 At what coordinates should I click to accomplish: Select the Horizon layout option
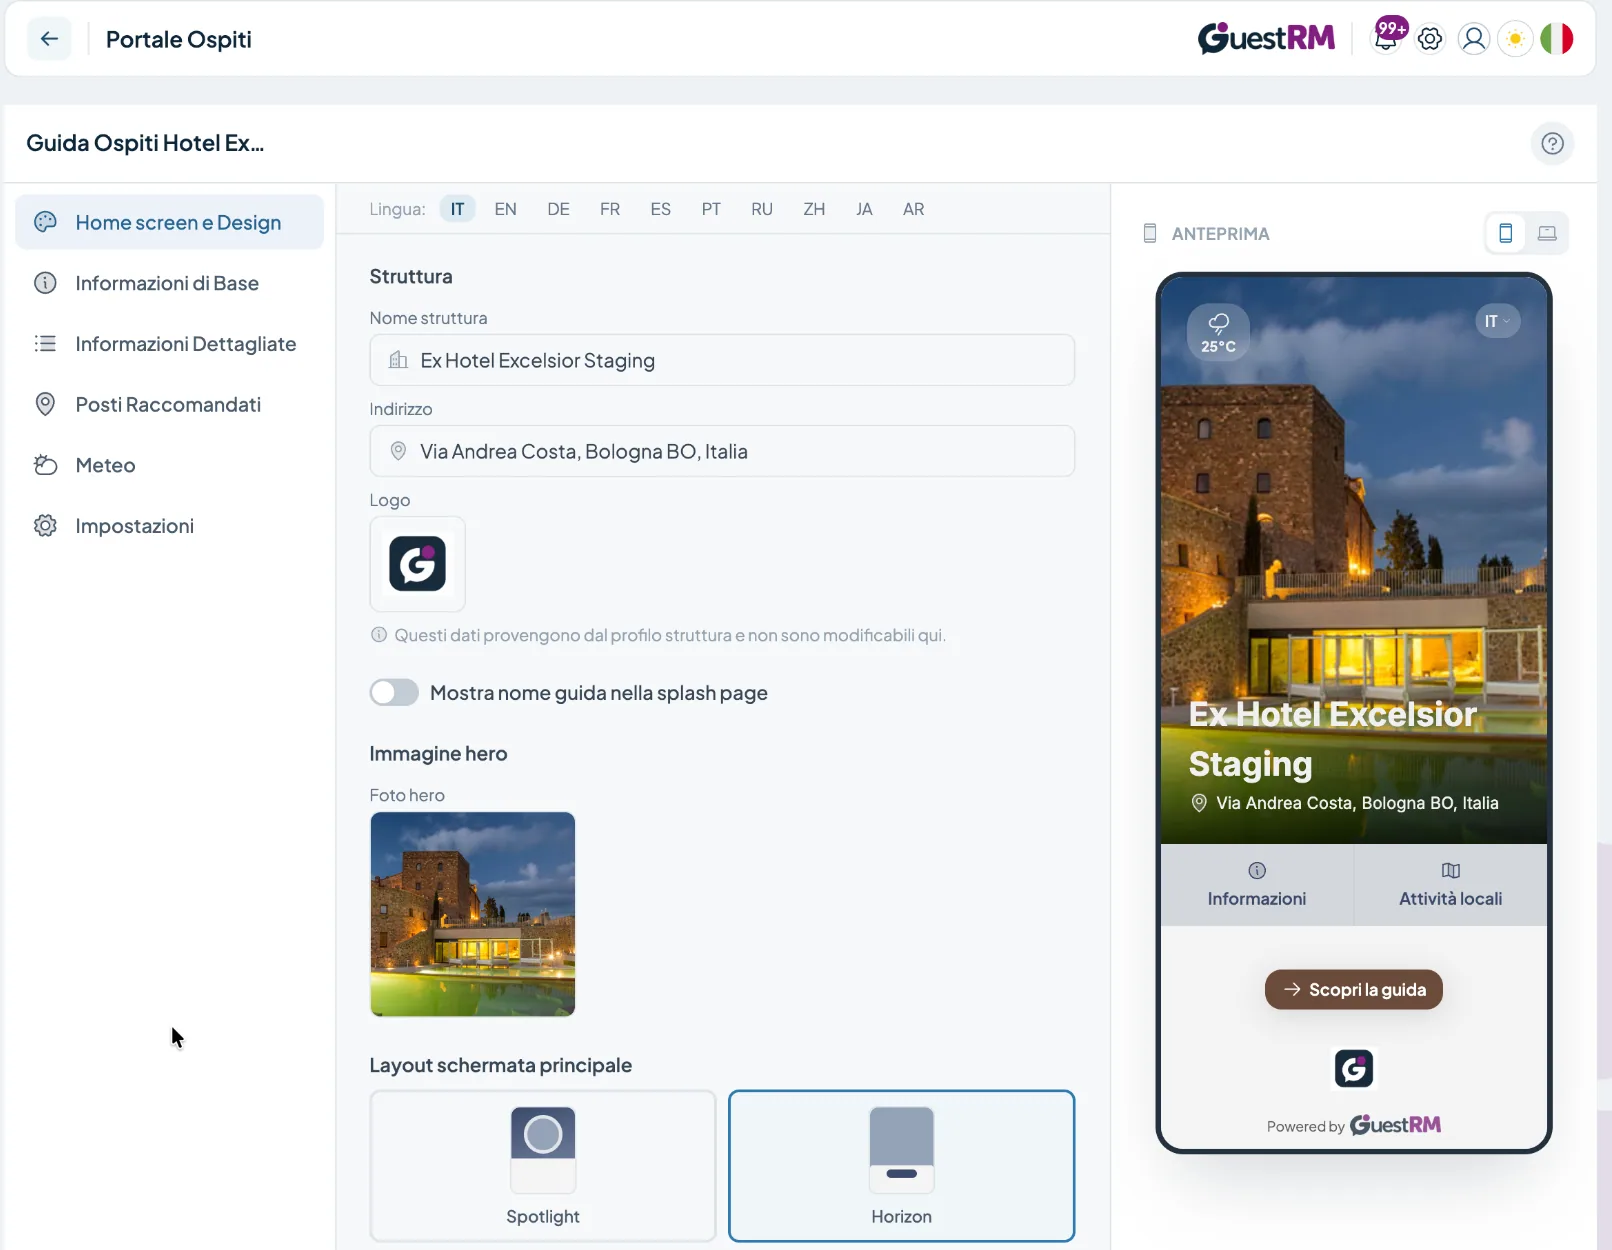[902, 1166]
